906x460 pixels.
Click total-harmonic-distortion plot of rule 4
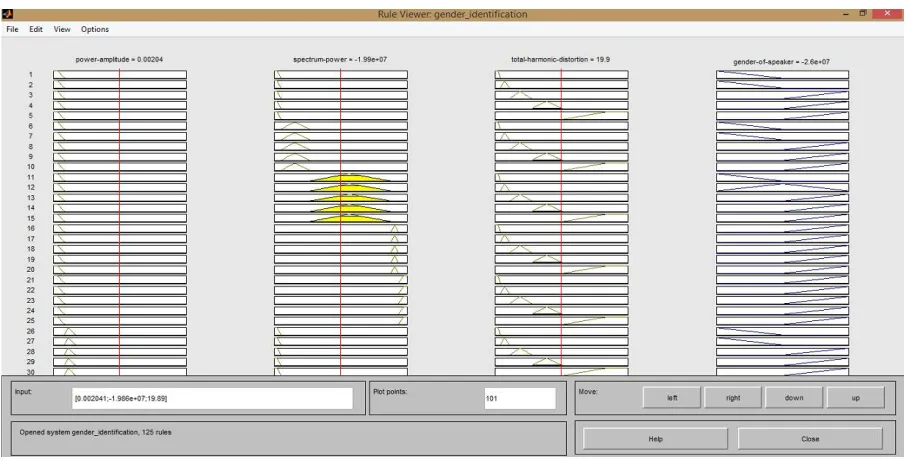coord(561,106)
